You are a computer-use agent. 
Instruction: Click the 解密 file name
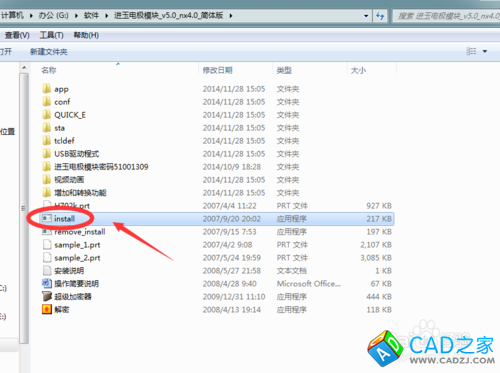pos(62,310)
